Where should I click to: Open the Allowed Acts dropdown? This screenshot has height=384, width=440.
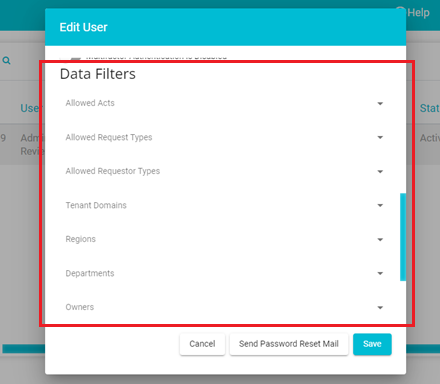click(x=224, y=103)
